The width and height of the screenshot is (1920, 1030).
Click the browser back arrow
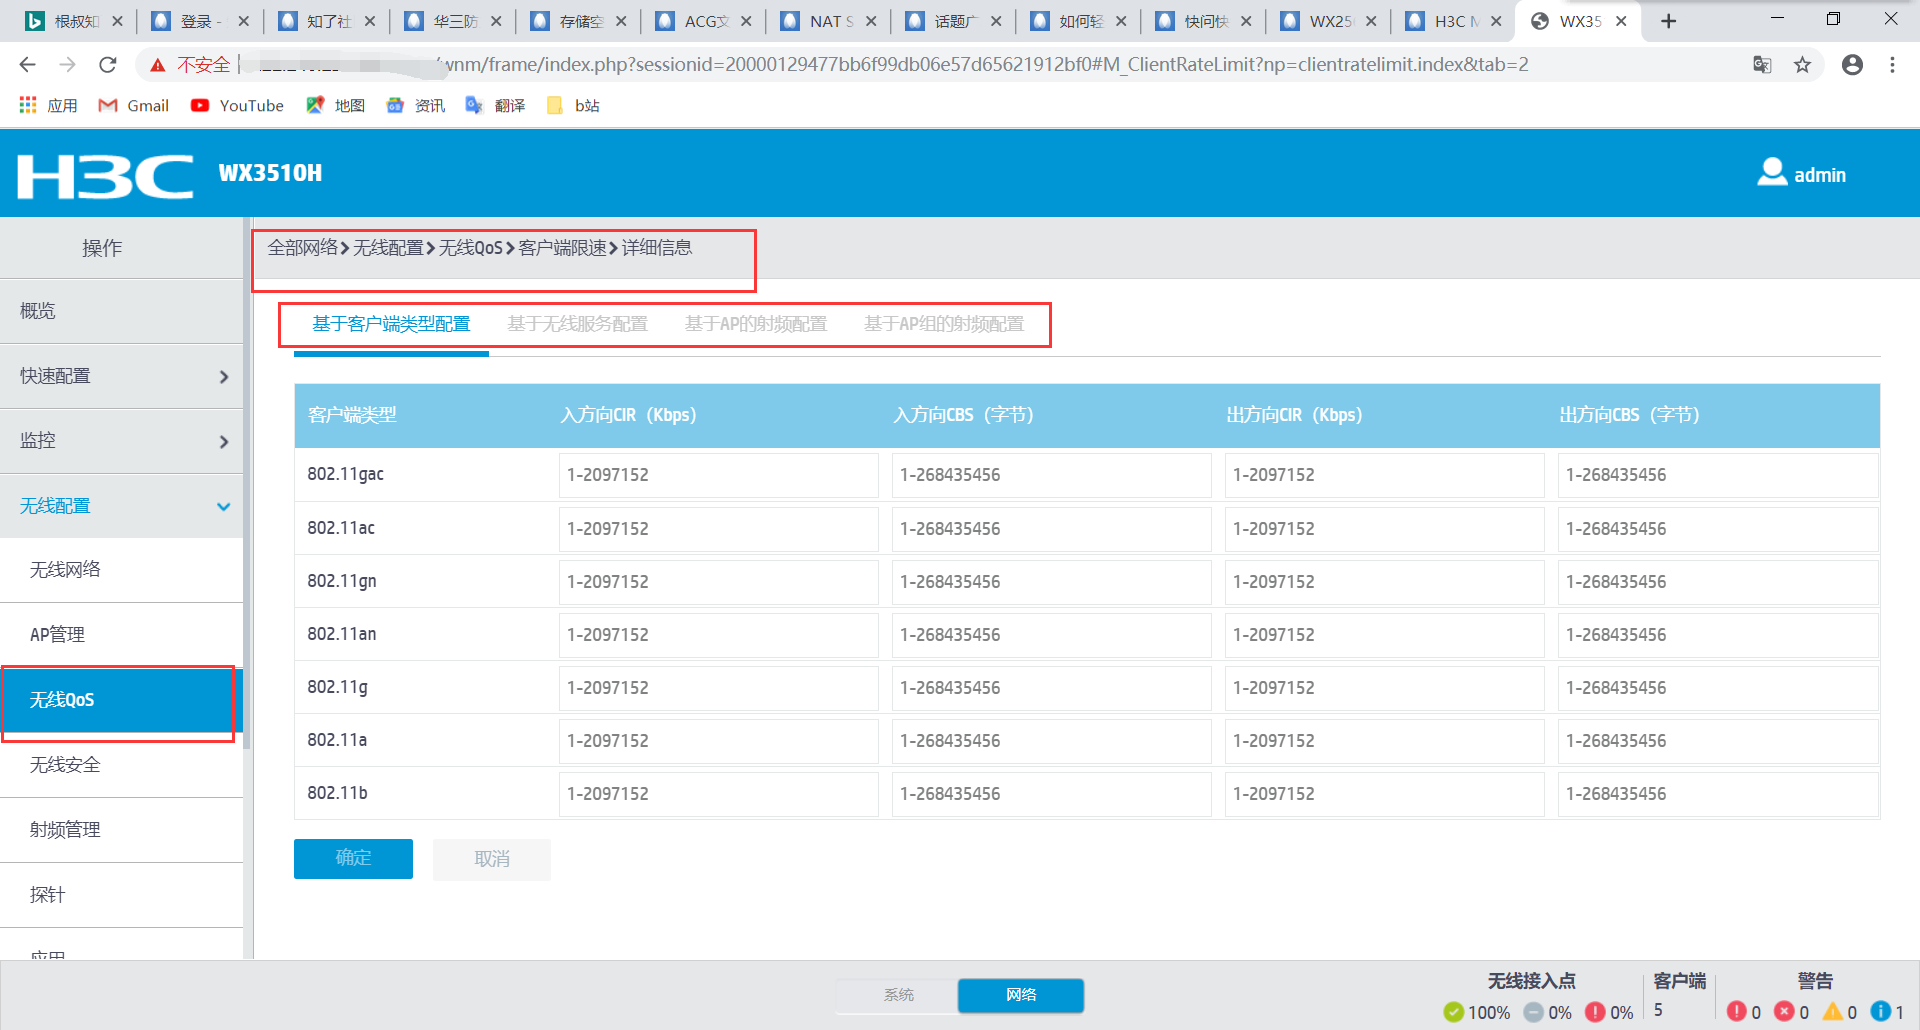click(x=27, y=65)
